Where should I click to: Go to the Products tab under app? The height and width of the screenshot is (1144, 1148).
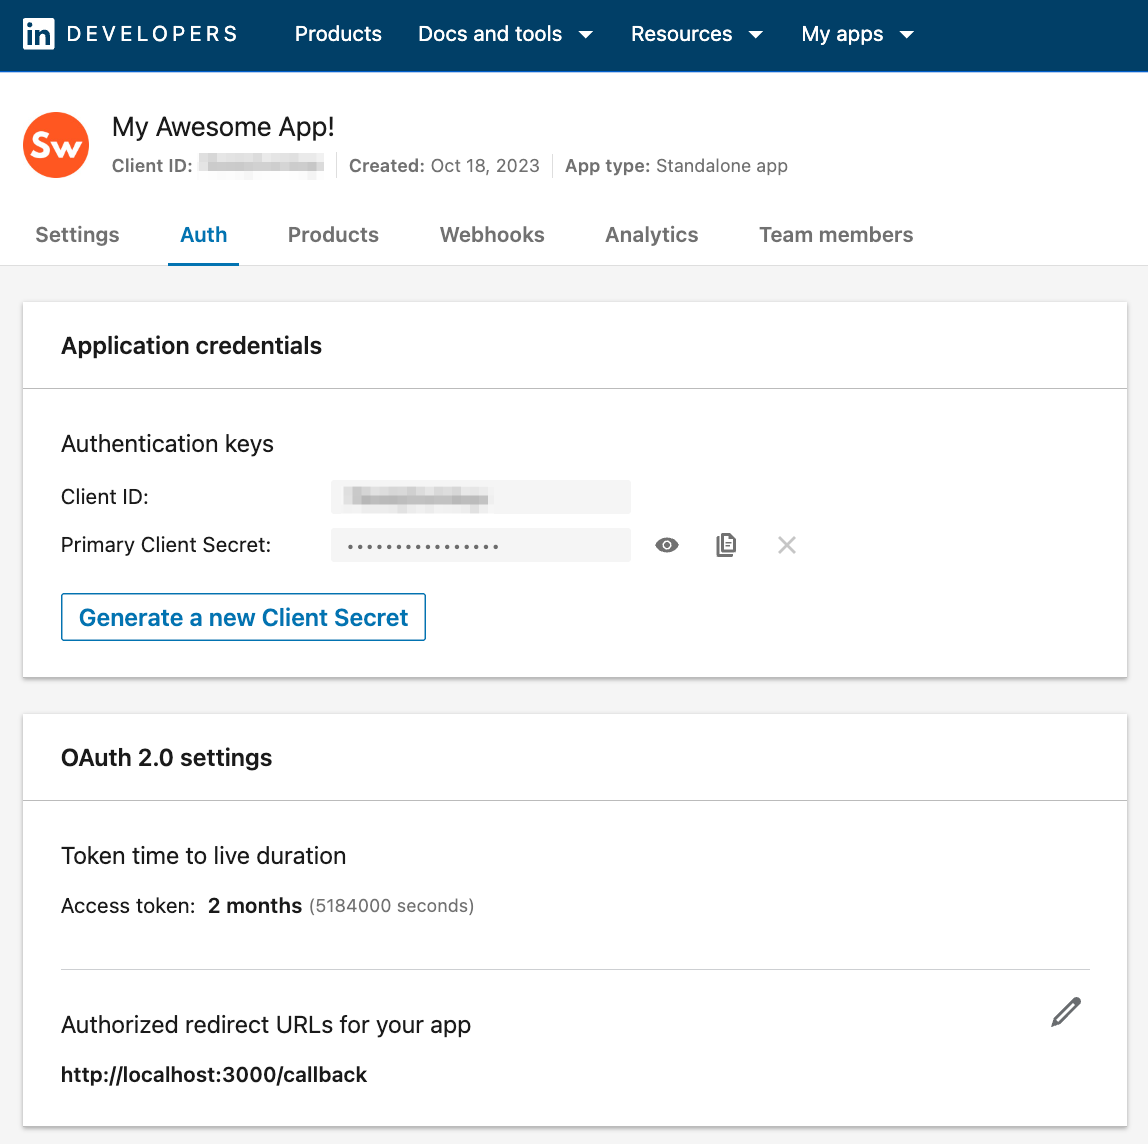(x=333, y=235)
